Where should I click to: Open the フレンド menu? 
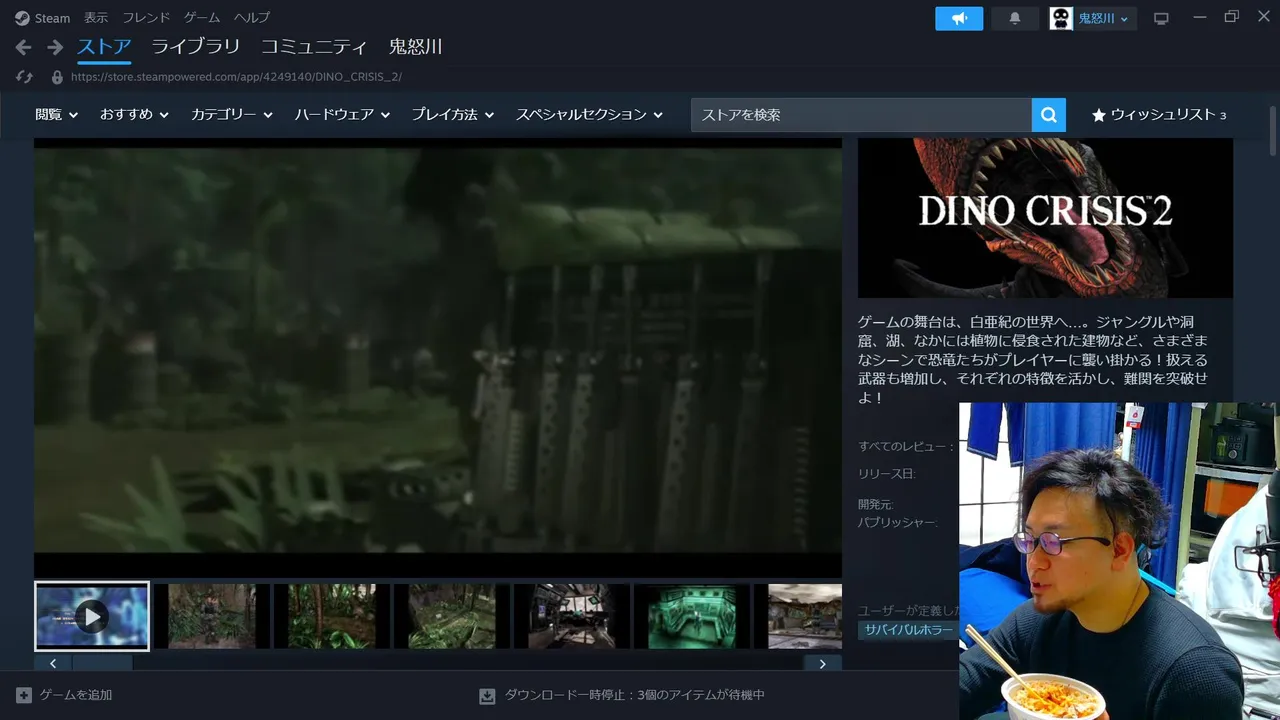pos(146,18)
